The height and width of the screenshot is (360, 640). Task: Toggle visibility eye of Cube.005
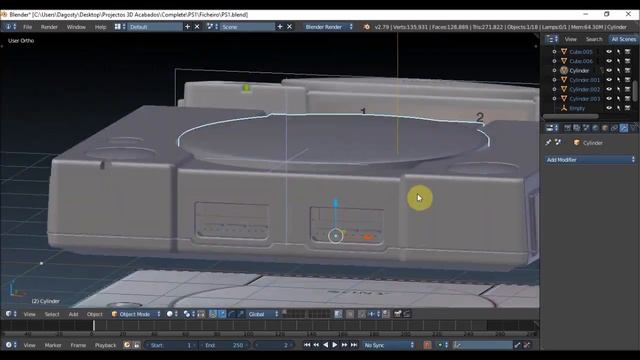tap(609, 52)
